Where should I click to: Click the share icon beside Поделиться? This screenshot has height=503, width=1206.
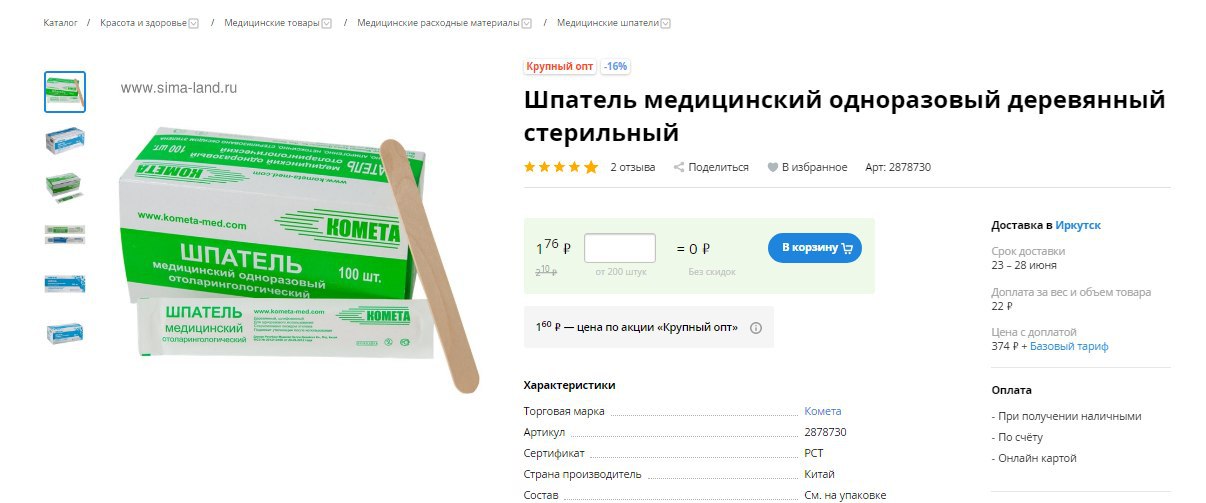(679, 167)
